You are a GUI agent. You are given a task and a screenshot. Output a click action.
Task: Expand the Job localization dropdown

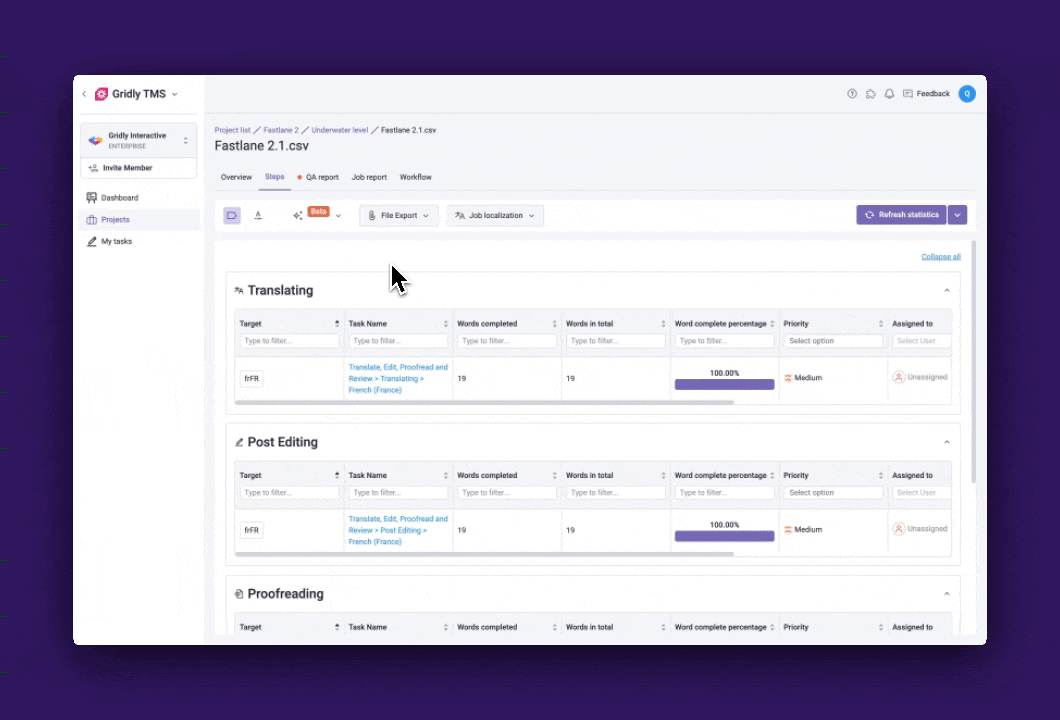(x=495, y=215)
